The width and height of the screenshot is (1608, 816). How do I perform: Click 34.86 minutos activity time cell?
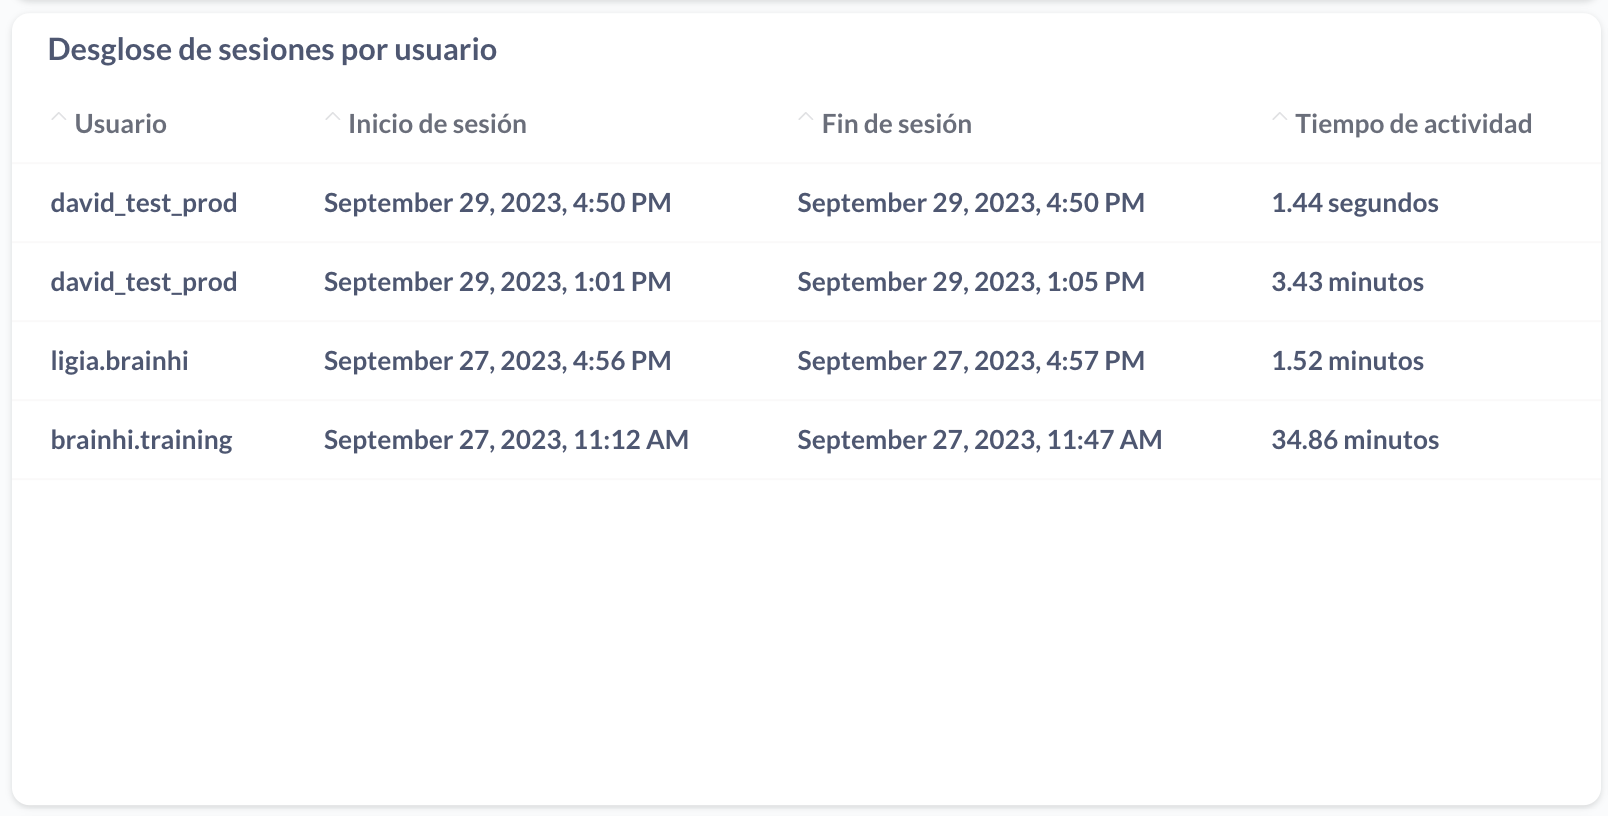[x=1355, y=440]
